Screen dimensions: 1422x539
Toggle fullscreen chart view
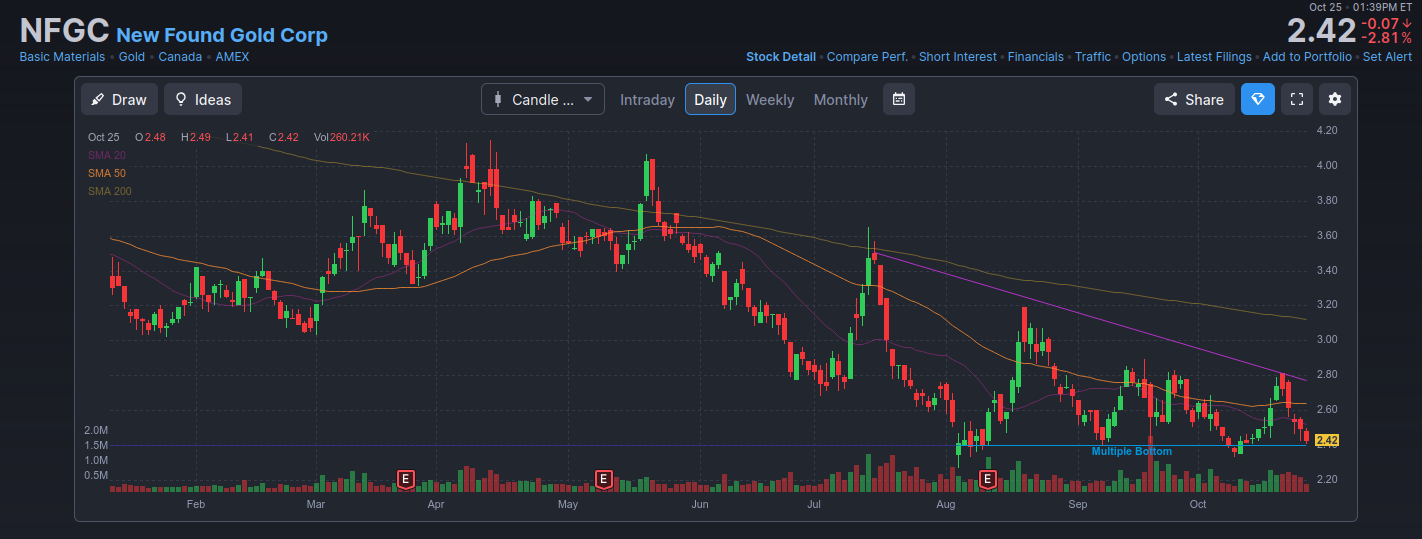tap(1297, 99)
